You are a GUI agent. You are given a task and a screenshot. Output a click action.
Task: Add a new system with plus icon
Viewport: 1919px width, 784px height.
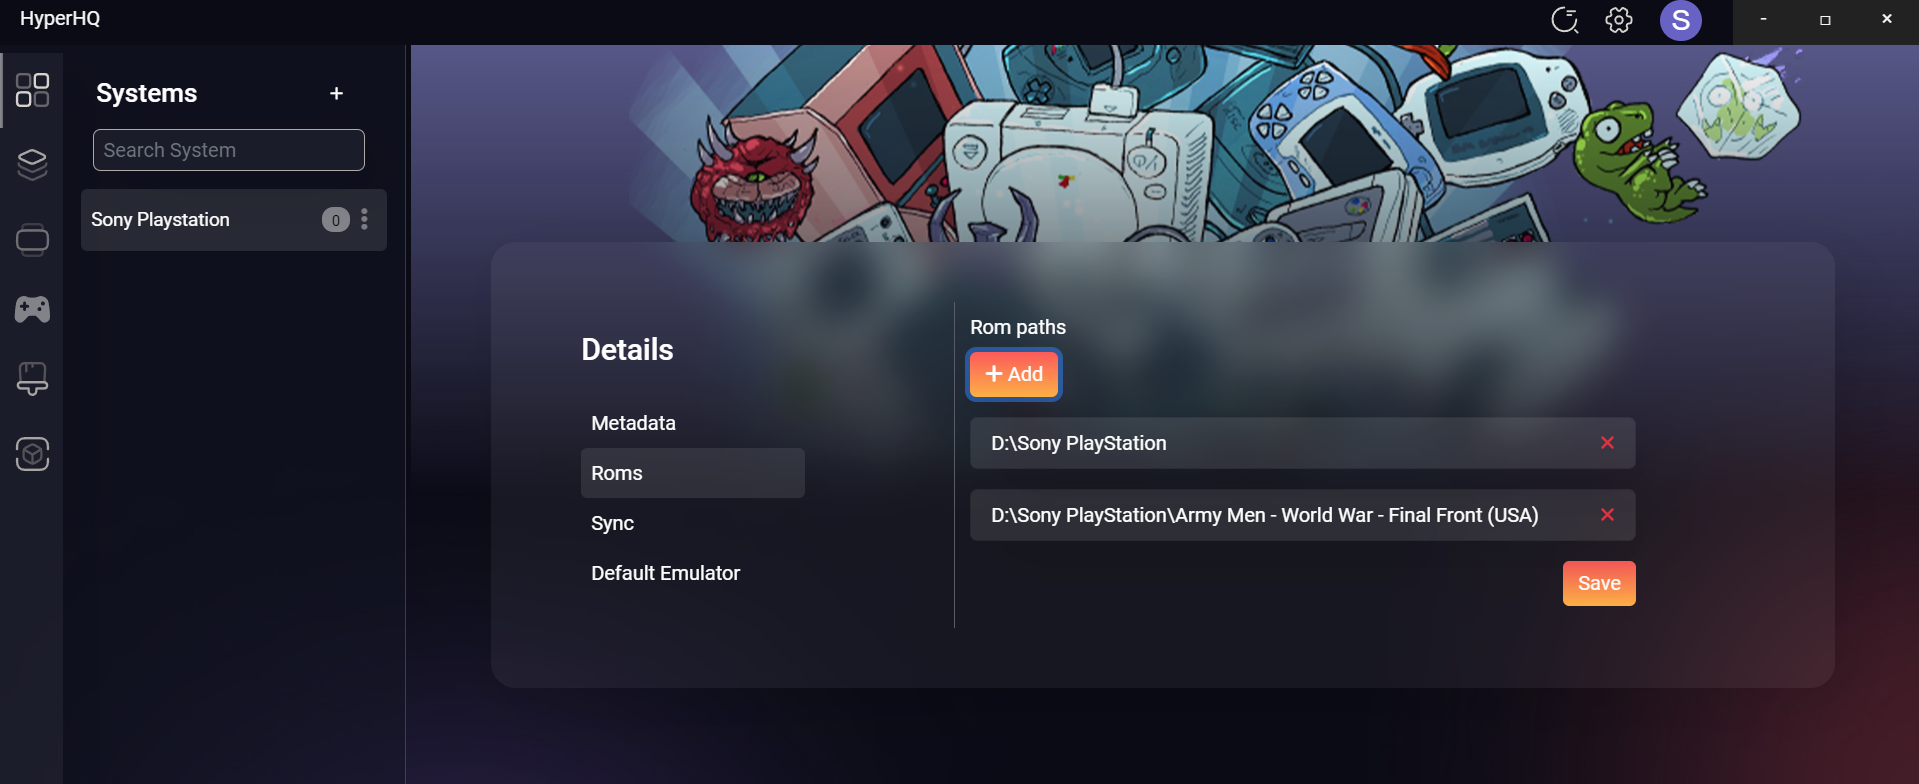[x=337, y=93]
